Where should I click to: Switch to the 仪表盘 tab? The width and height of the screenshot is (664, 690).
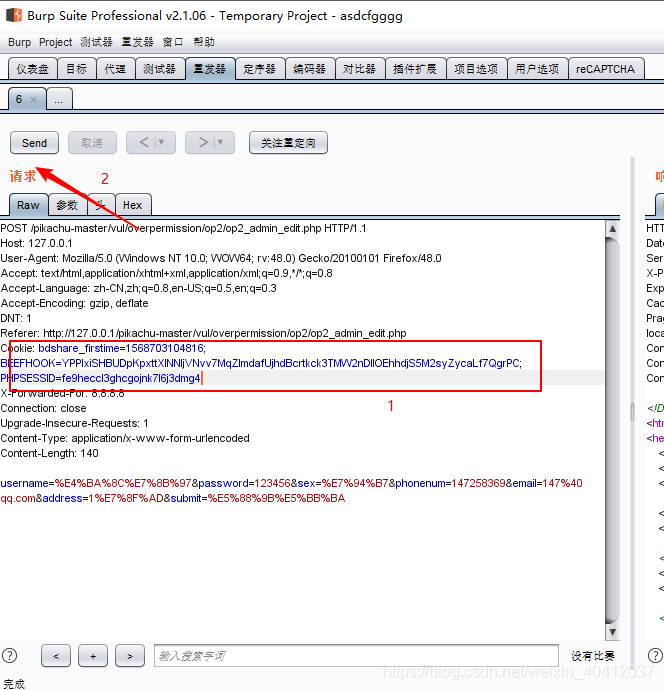point(33,69)
